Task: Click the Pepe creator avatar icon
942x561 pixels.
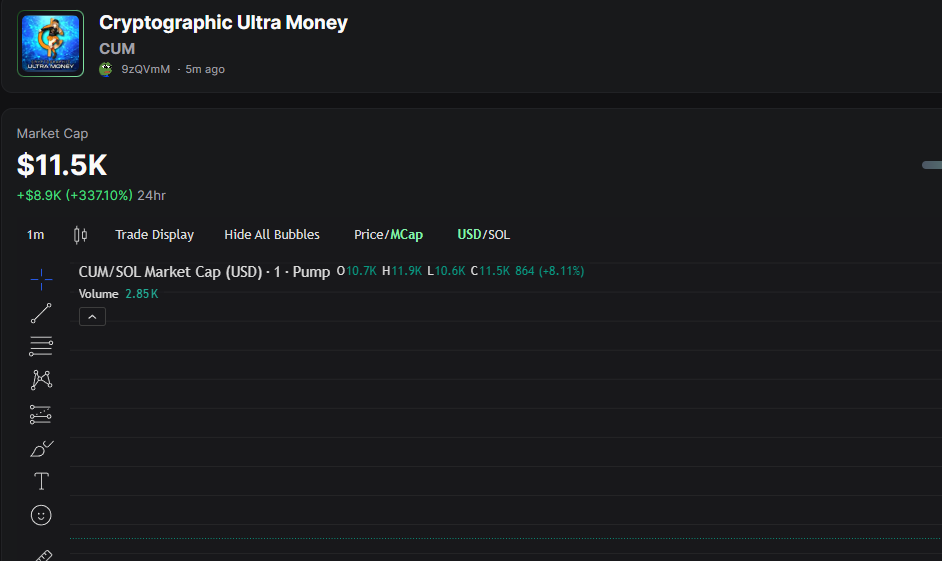Action: point(106,69)
